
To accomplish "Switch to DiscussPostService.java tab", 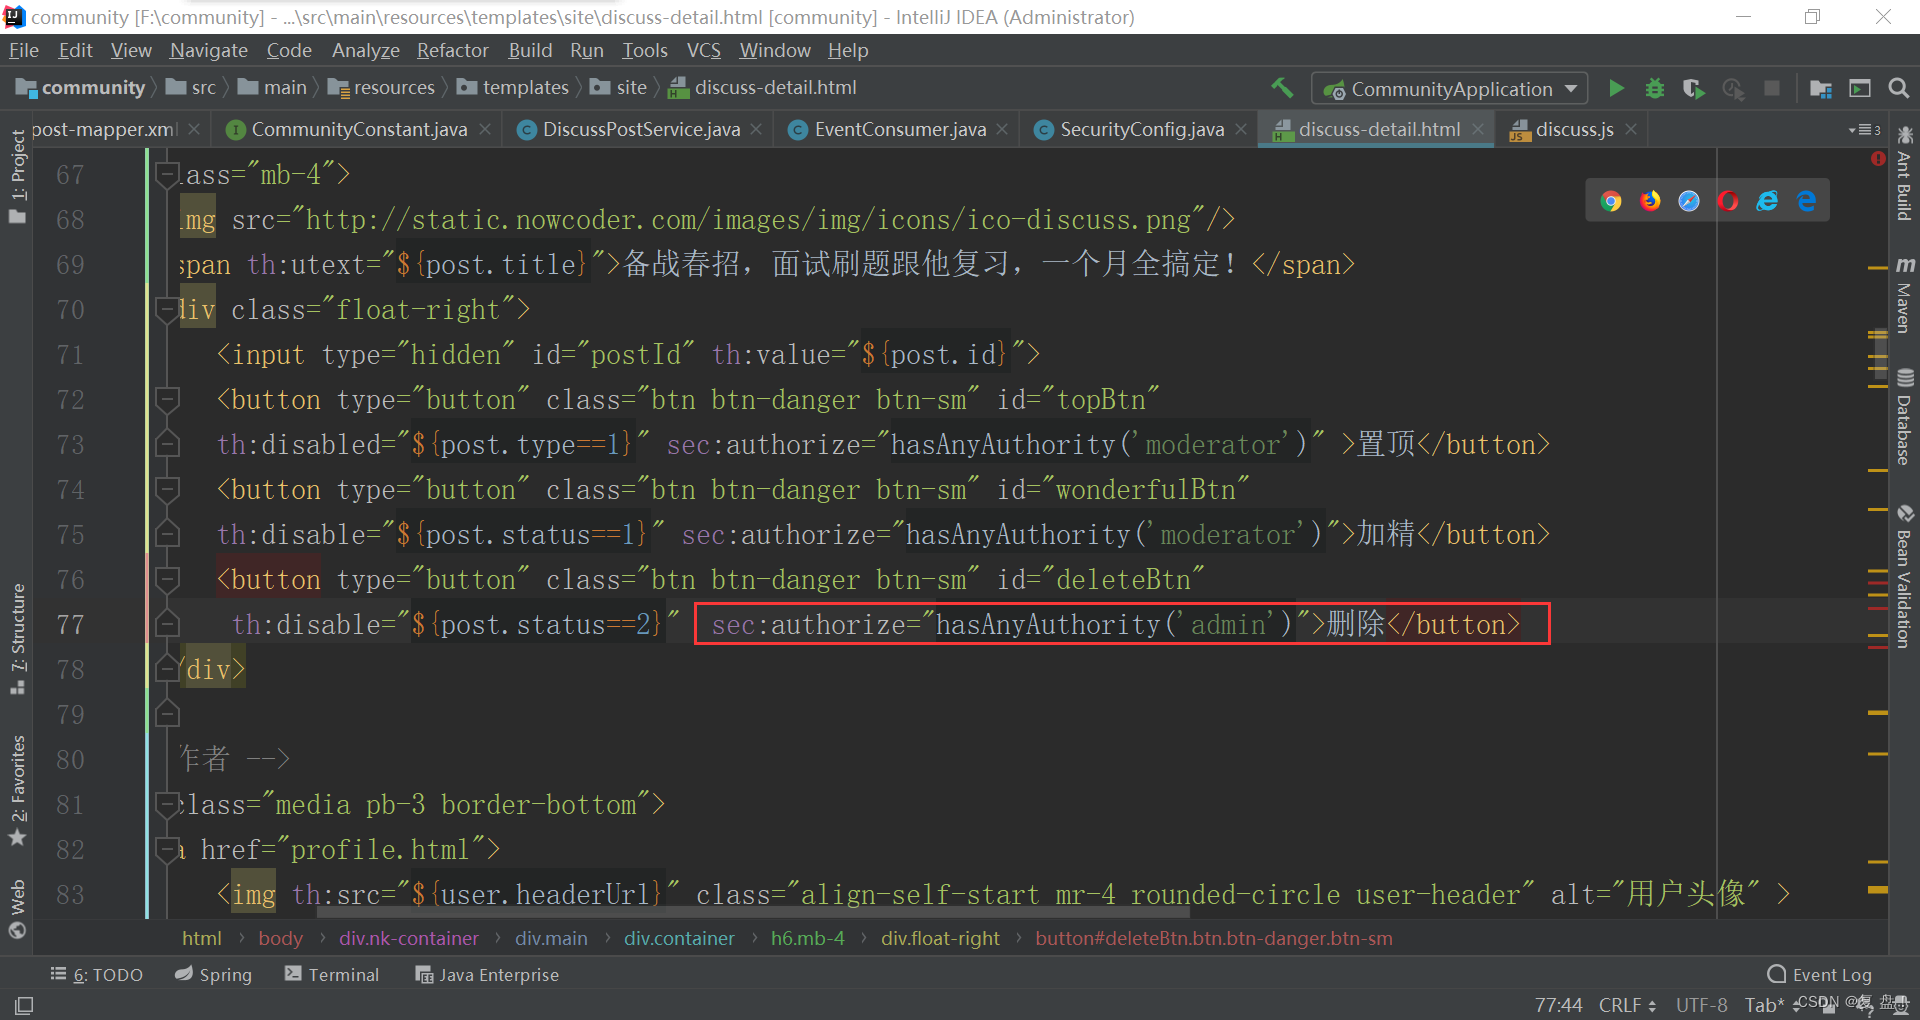I will coord(641,129).
